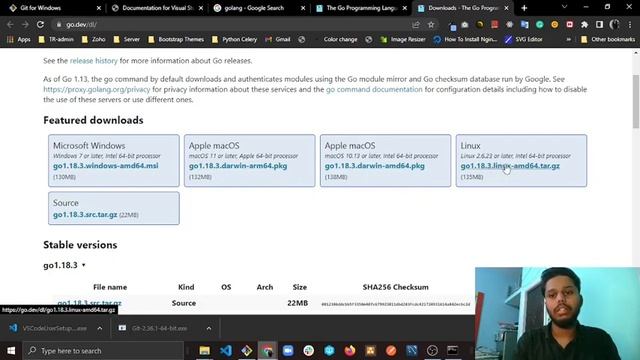The height and width of the screenshot is (360, 640).
Task: Download go1.18.3.darwin-arm64.pkg
Action: pyautogui.click(x=238, y=166)
